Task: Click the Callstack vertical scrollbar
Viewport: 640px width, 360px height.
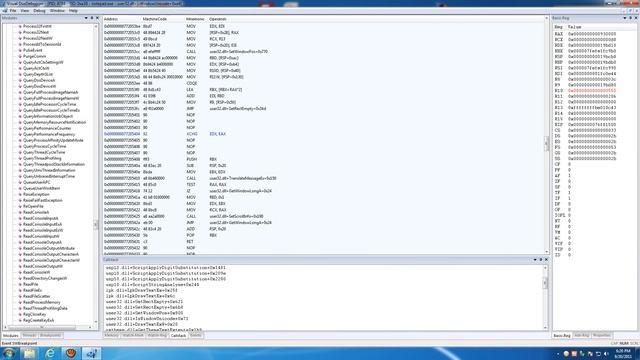Action: tap(545, 297)
